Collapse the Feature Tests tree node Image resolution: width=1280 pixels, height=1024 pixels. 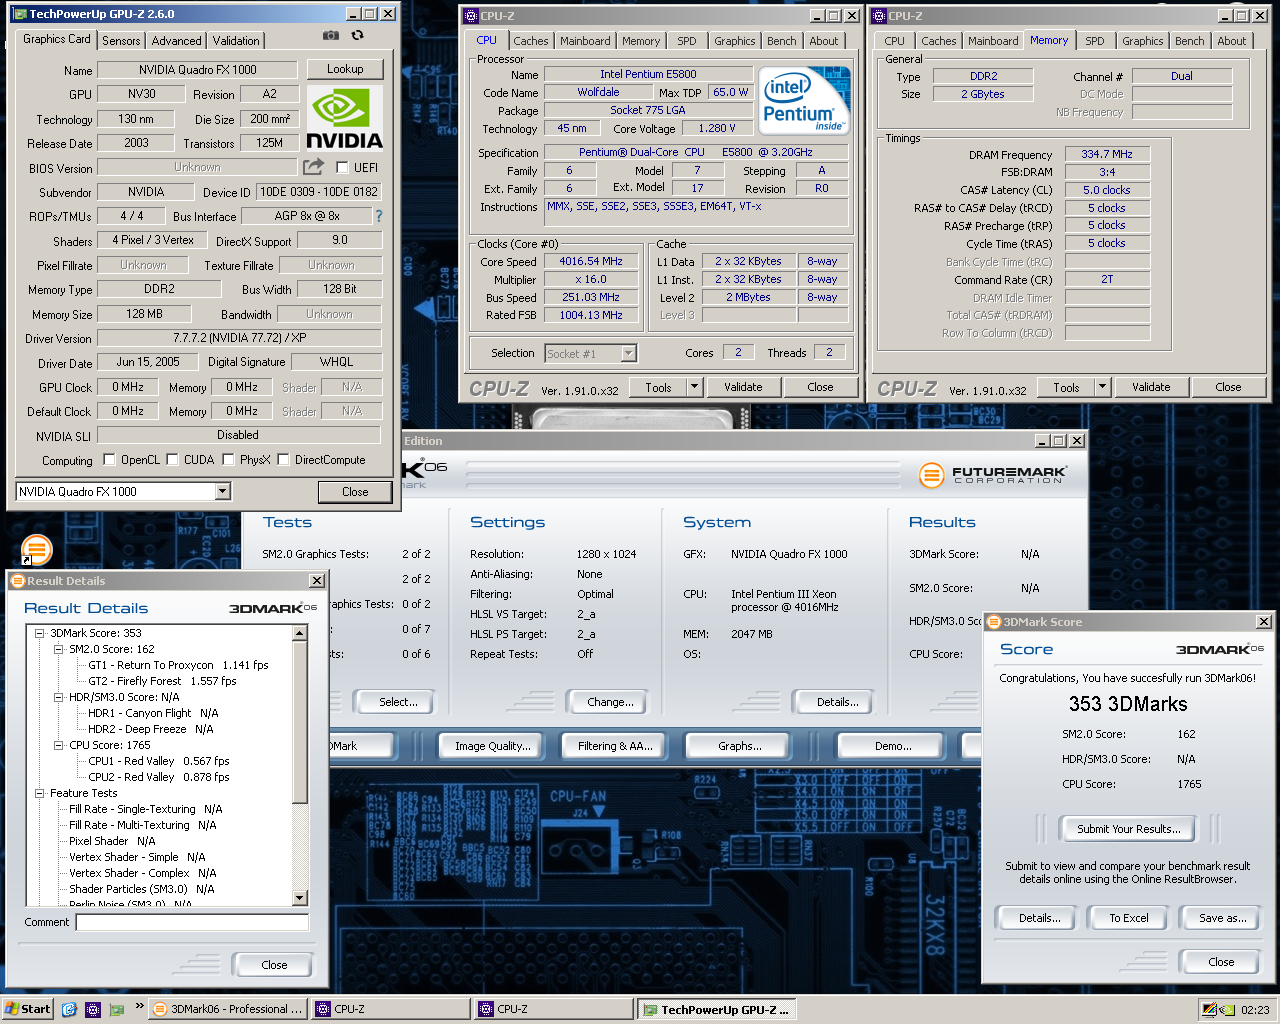point(40,793)
